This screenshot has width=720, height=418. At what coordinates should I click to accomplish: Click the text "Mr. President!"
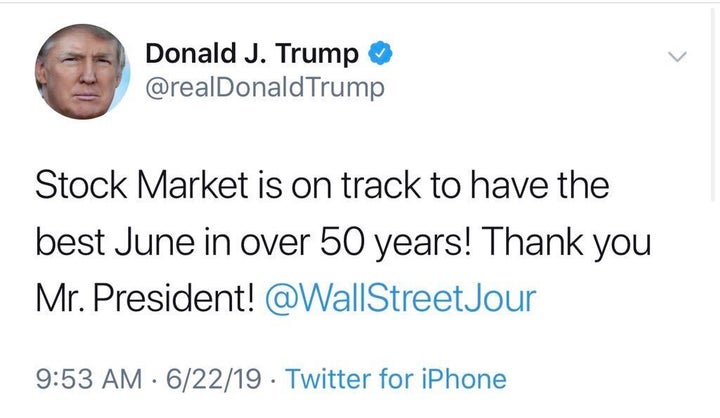click(145, 299)
